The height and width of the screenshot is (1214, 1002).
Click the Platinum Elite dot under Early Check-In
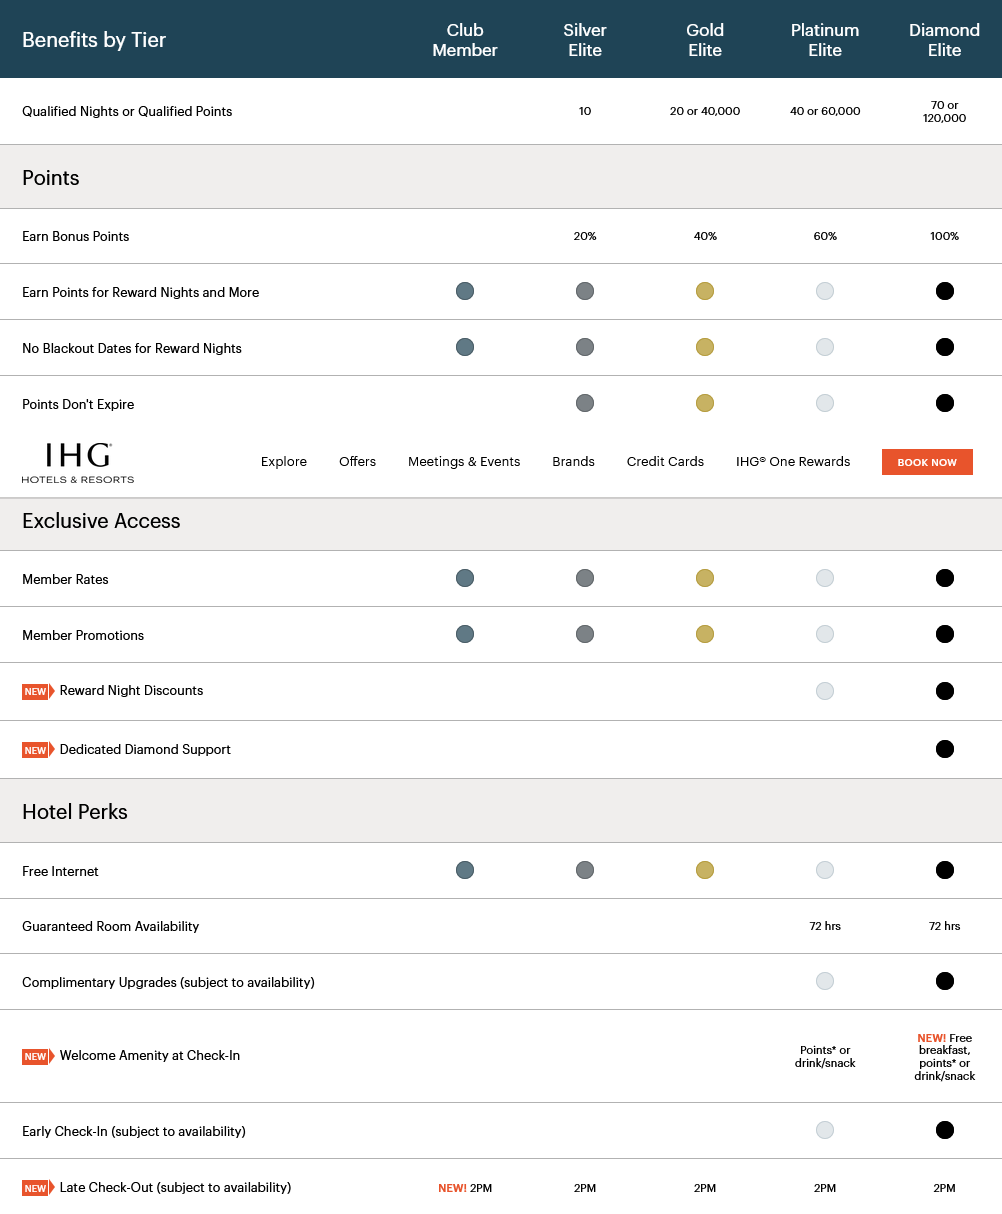825,1130
